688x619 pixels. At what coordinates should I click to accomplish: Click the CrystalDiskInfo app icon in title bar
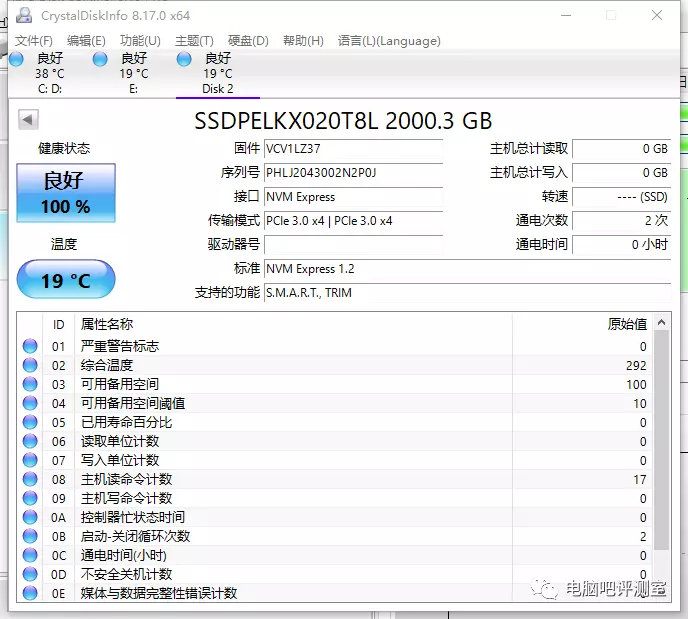coord(24,15)
